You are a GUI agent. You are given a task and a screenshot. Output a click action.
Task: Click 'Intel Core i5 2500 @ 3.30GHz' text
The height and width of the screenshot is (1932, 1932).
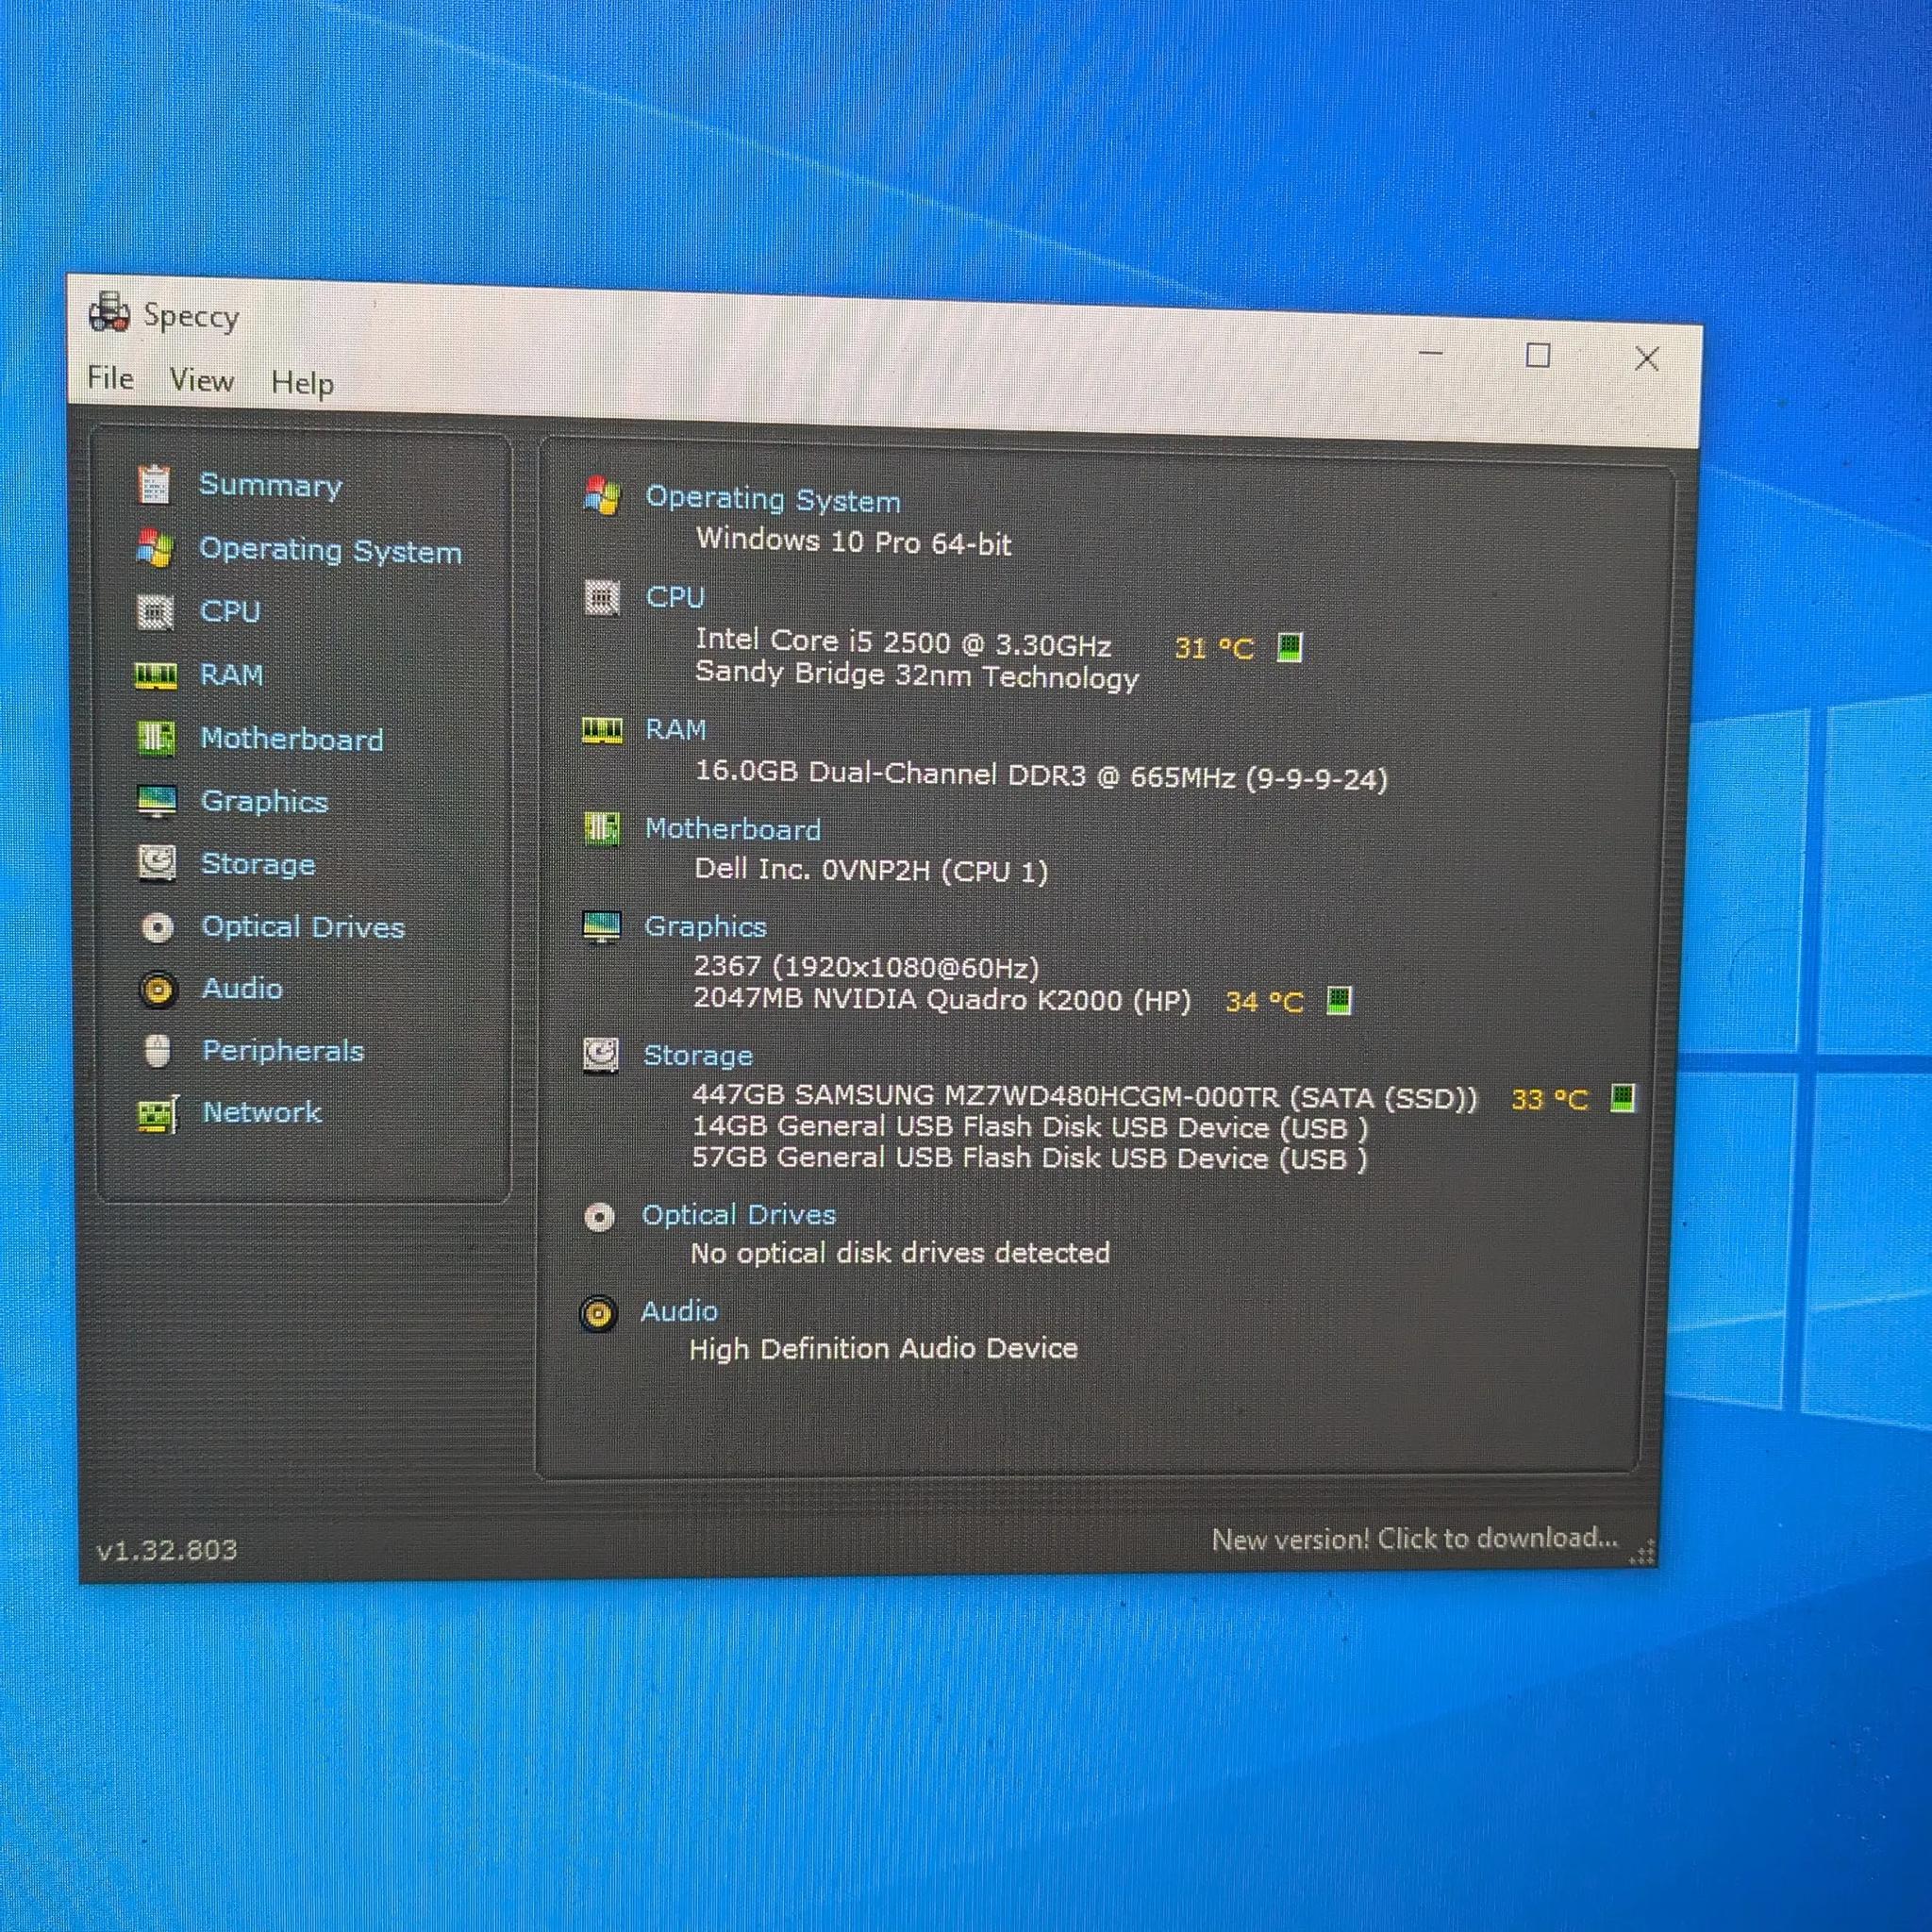pyautogui.click(x=904, y=643)
